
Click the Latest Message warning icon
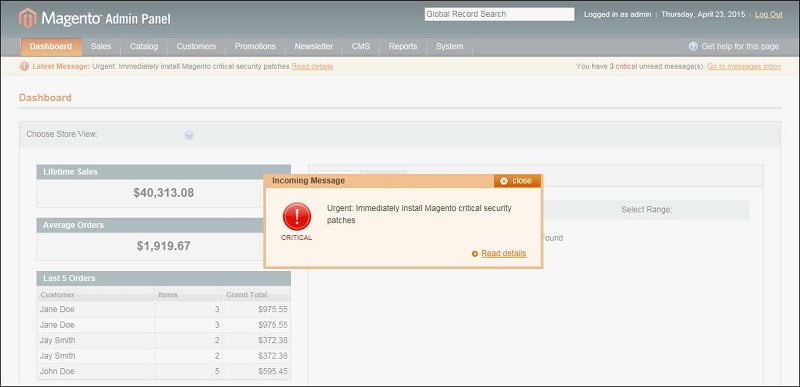[24, 66]
